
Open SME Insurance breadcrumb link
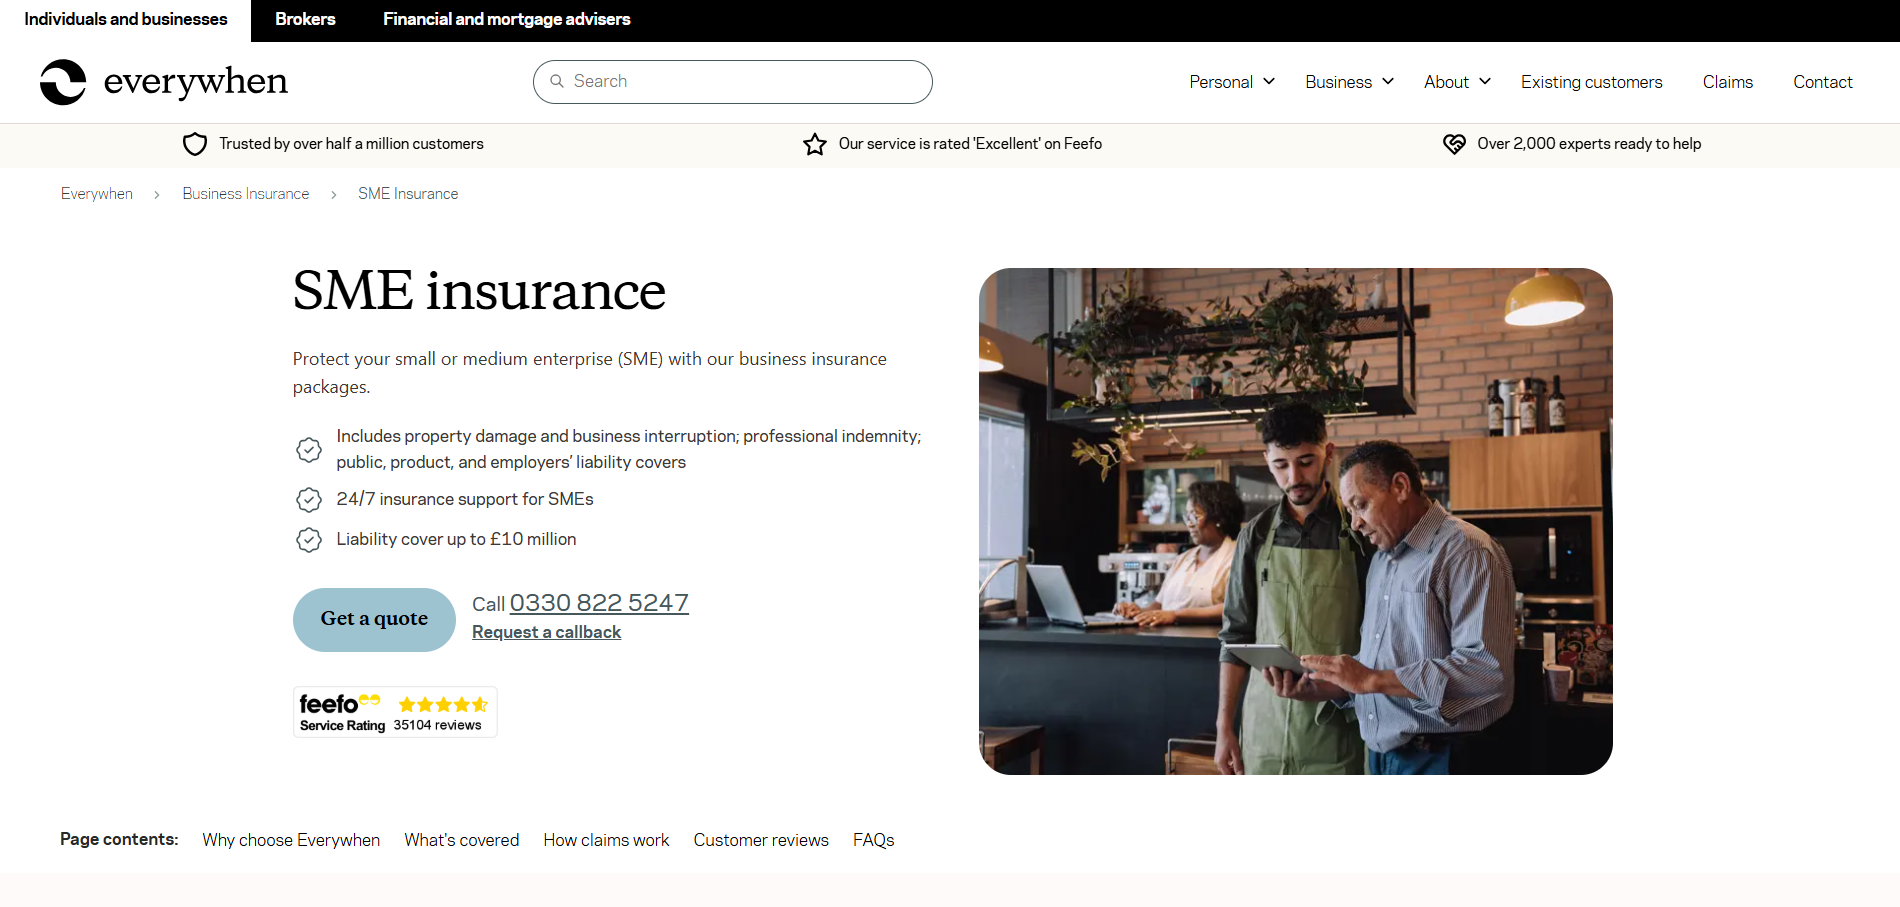pos(408,194)
